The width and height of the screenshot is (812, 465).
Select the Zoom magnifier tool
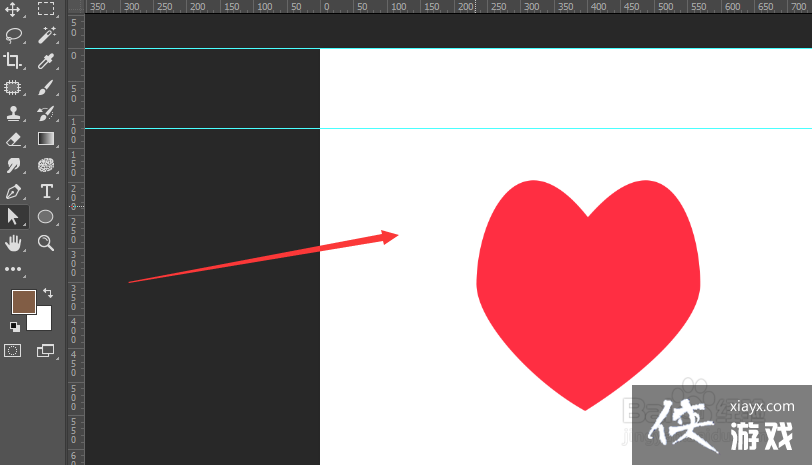(x=45, y=243)
